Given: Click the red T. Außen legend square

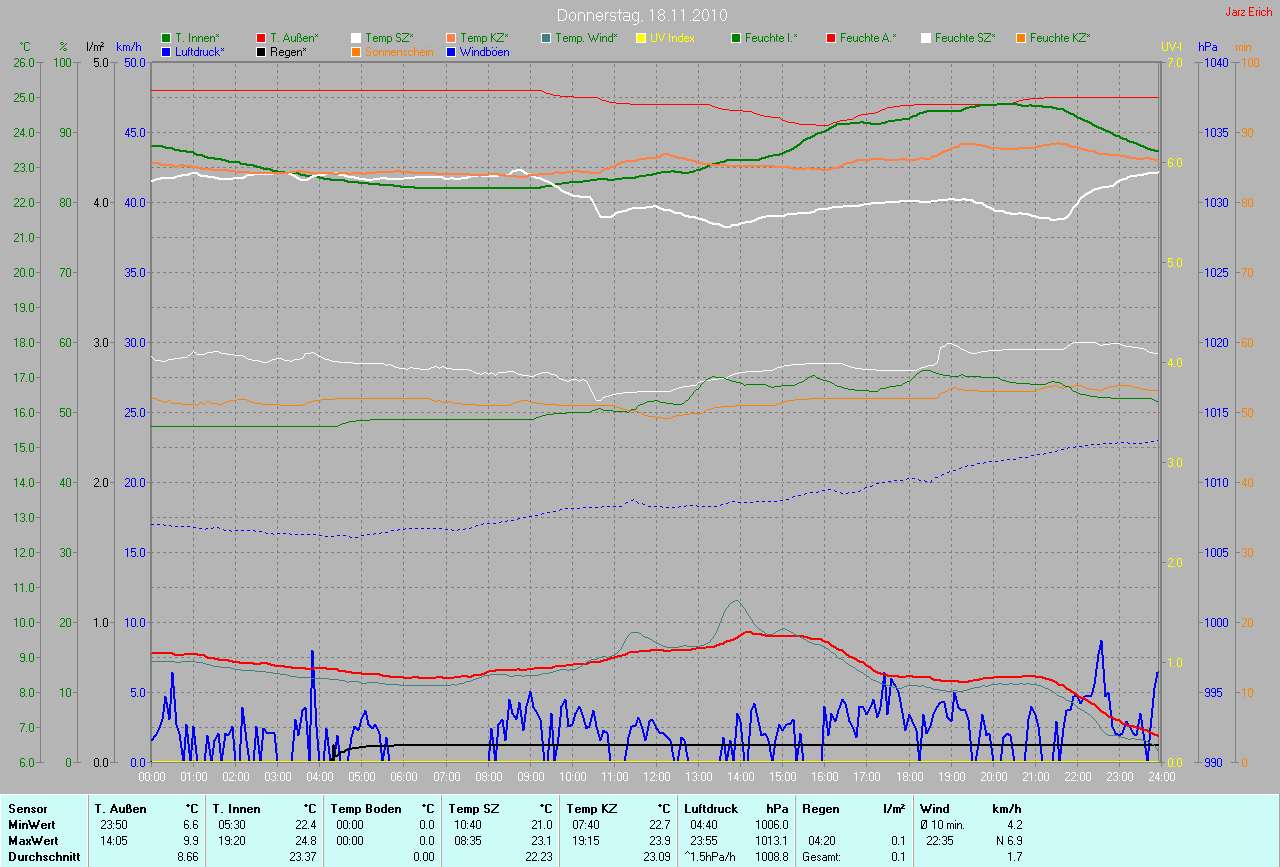Looking at the screenshot, I should (261, 38).
